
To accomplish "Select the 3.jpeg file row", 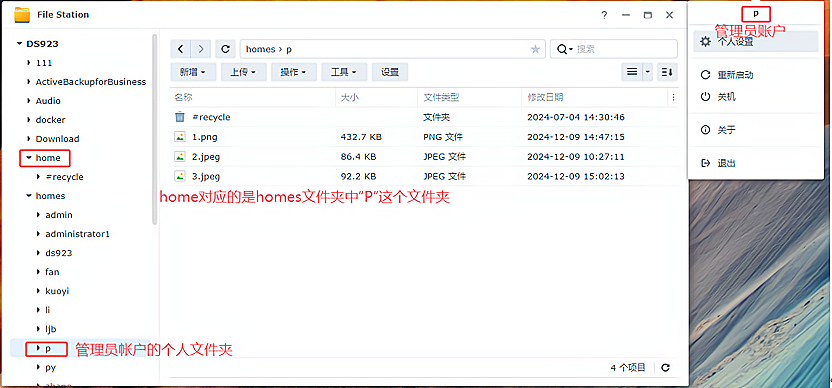I will tap(423, 176).
